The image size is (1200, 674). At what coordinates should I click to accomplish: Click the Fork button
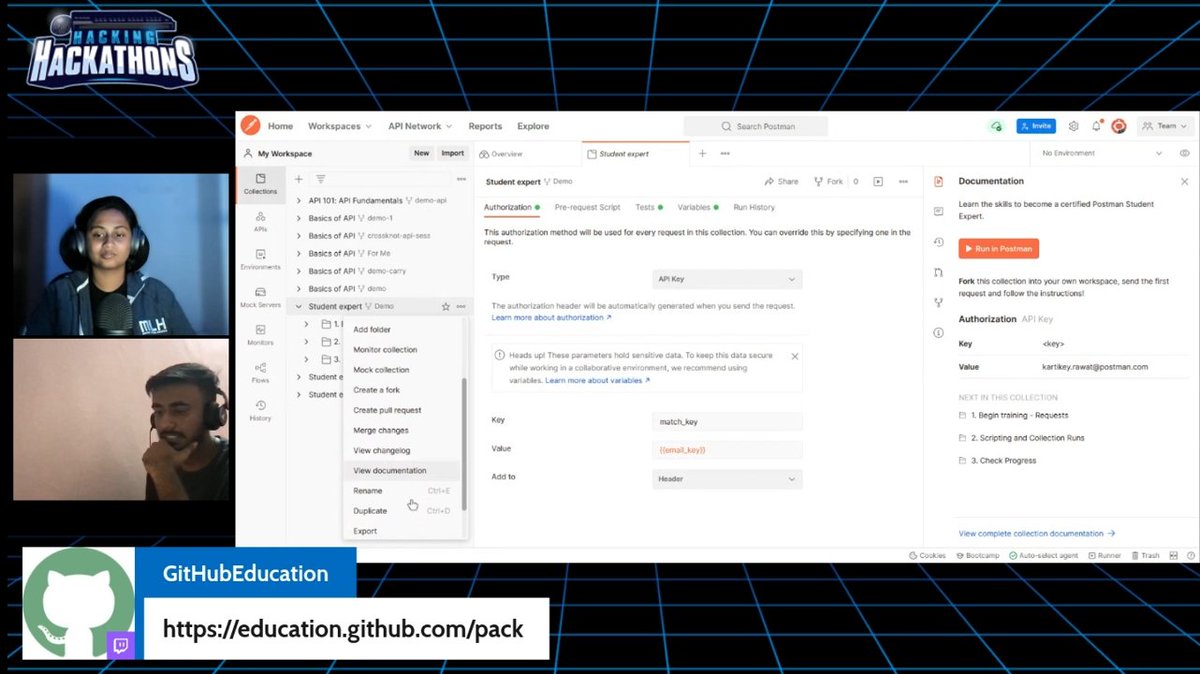click(x=829, y=182)
